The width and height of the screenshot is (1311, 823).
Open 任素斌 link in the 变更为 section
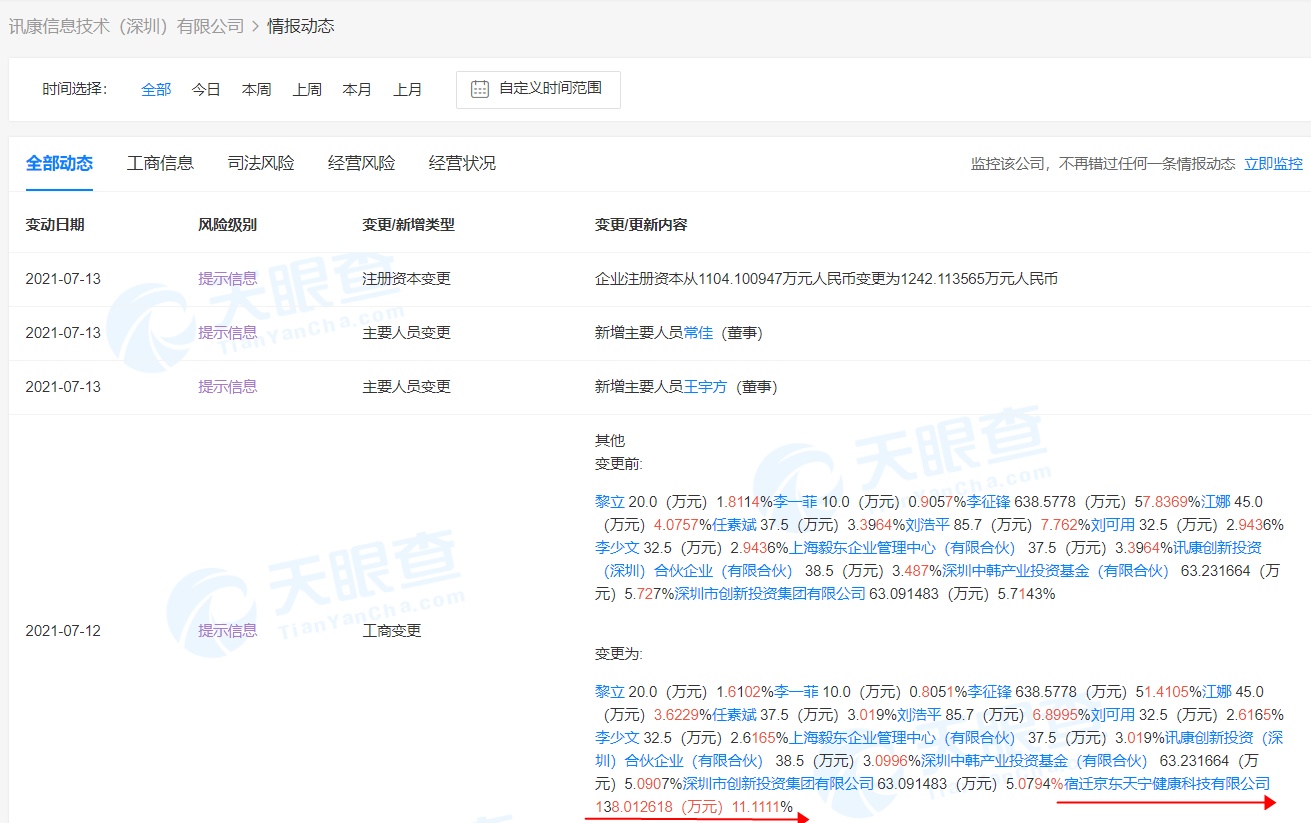click(734, 715)
